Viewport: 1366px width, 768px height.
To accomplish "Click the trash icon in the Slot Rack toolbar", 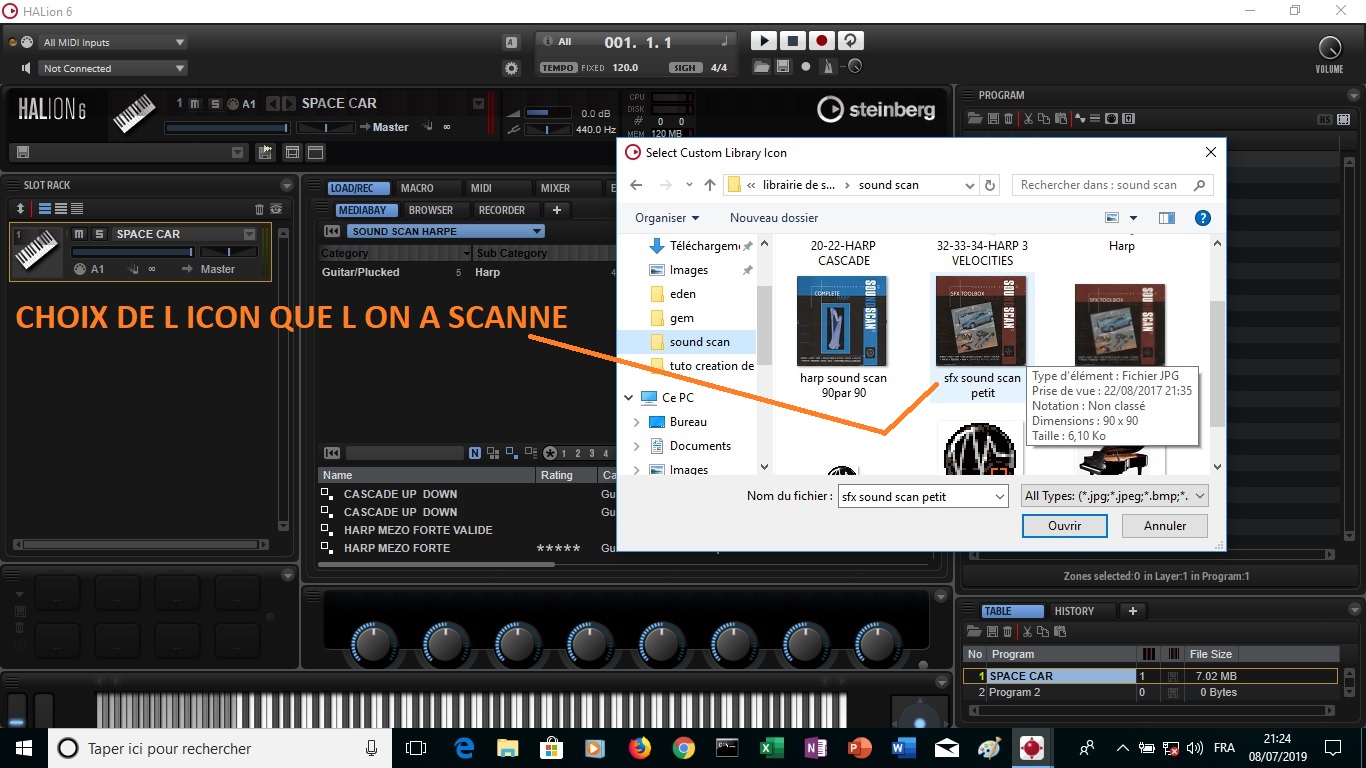I will click(x=259, y=209).
